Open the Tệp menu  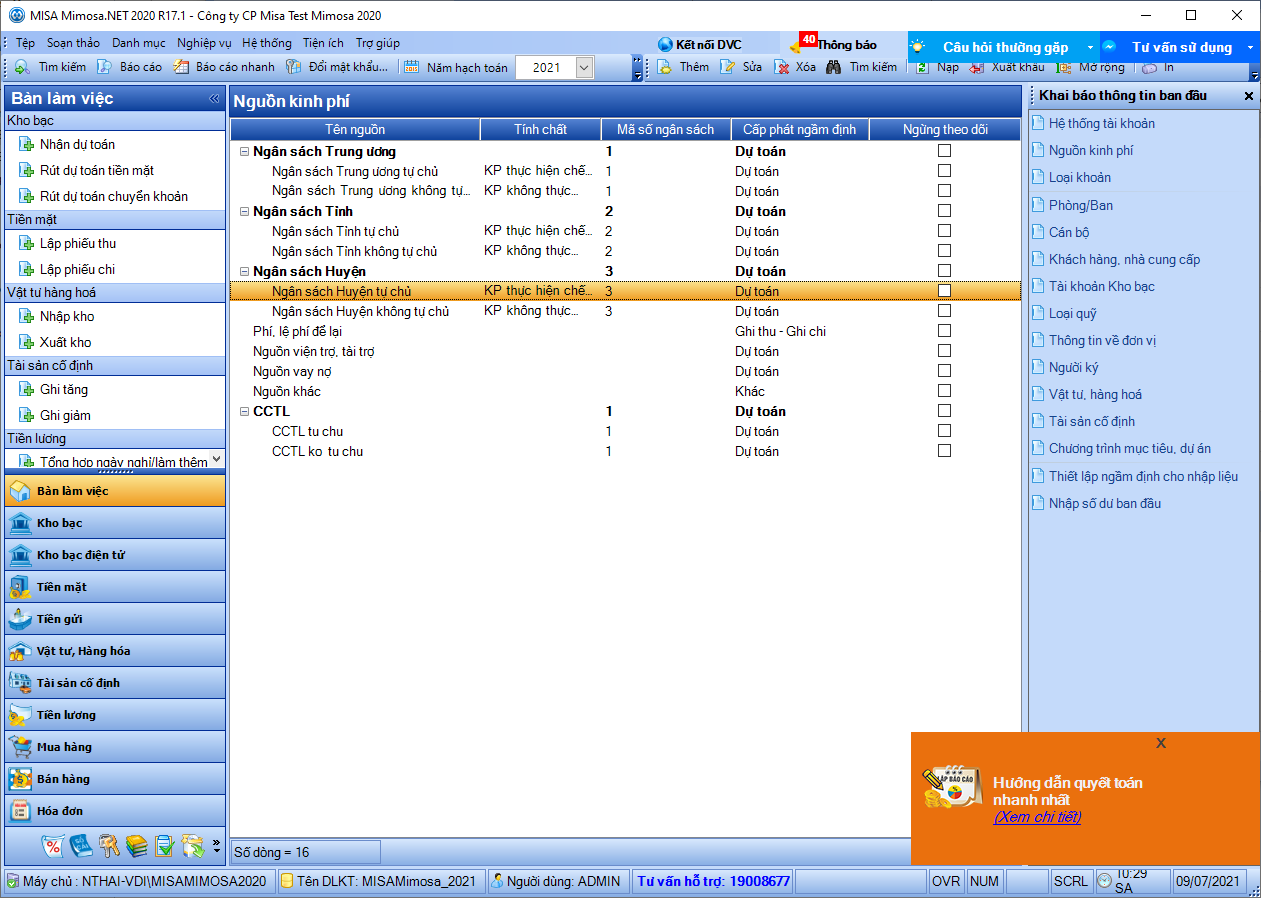25,43
